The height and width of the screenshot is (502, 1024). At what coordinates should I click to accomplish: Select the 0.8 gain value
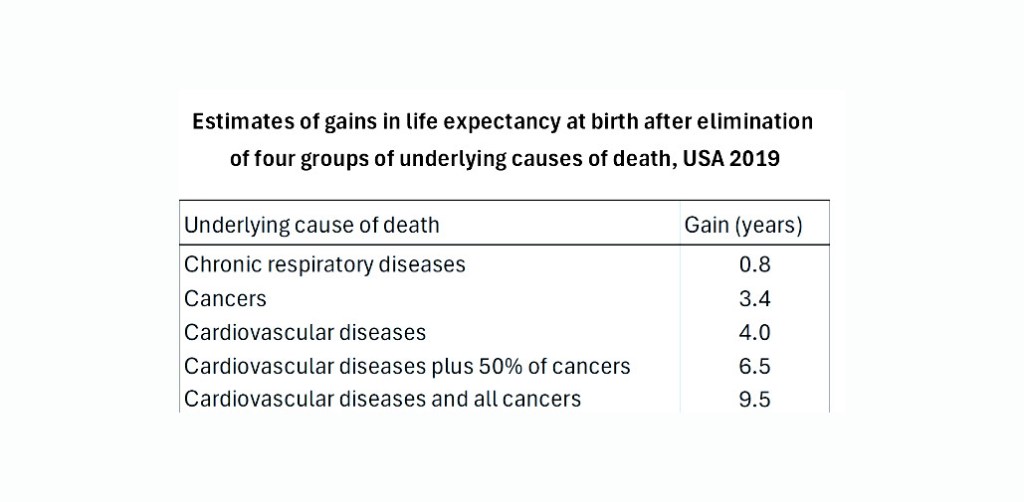(x=755, y=265)
